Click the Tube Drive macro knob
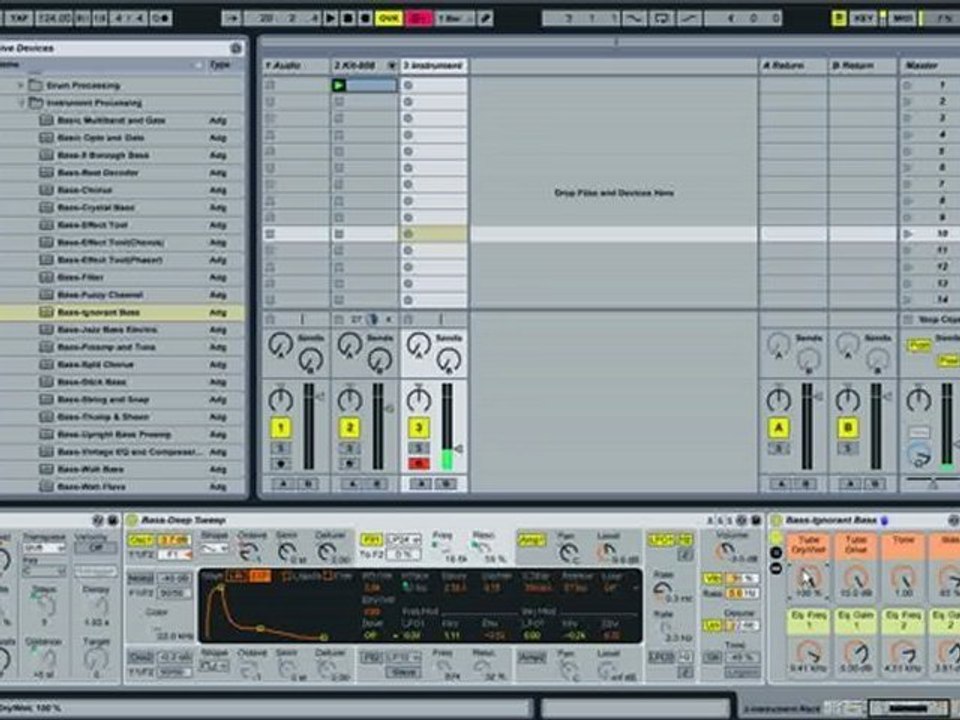 (x=855, y=577)
